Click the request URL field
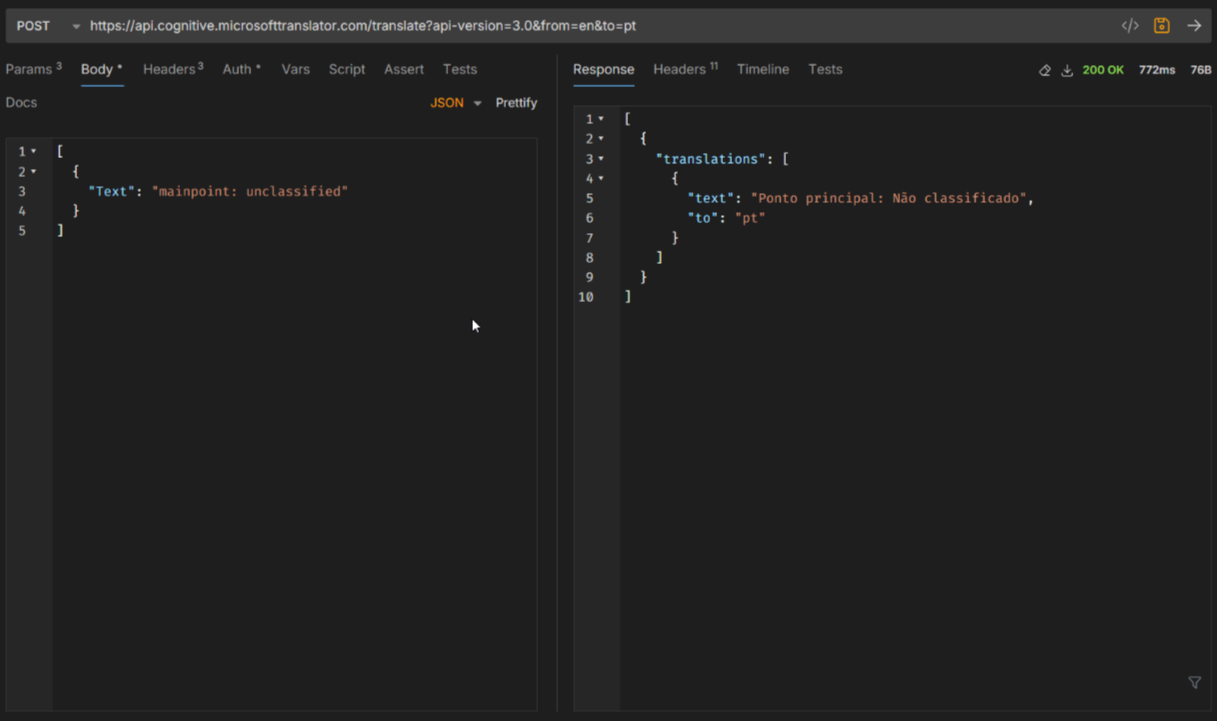Image resolution: width=1217 pixels, height=721 pixels. (400, 25)
